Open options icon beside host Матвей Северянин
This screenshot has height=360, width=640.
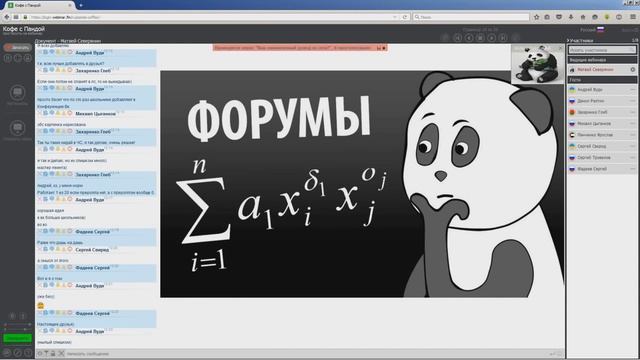pos(633,69)
